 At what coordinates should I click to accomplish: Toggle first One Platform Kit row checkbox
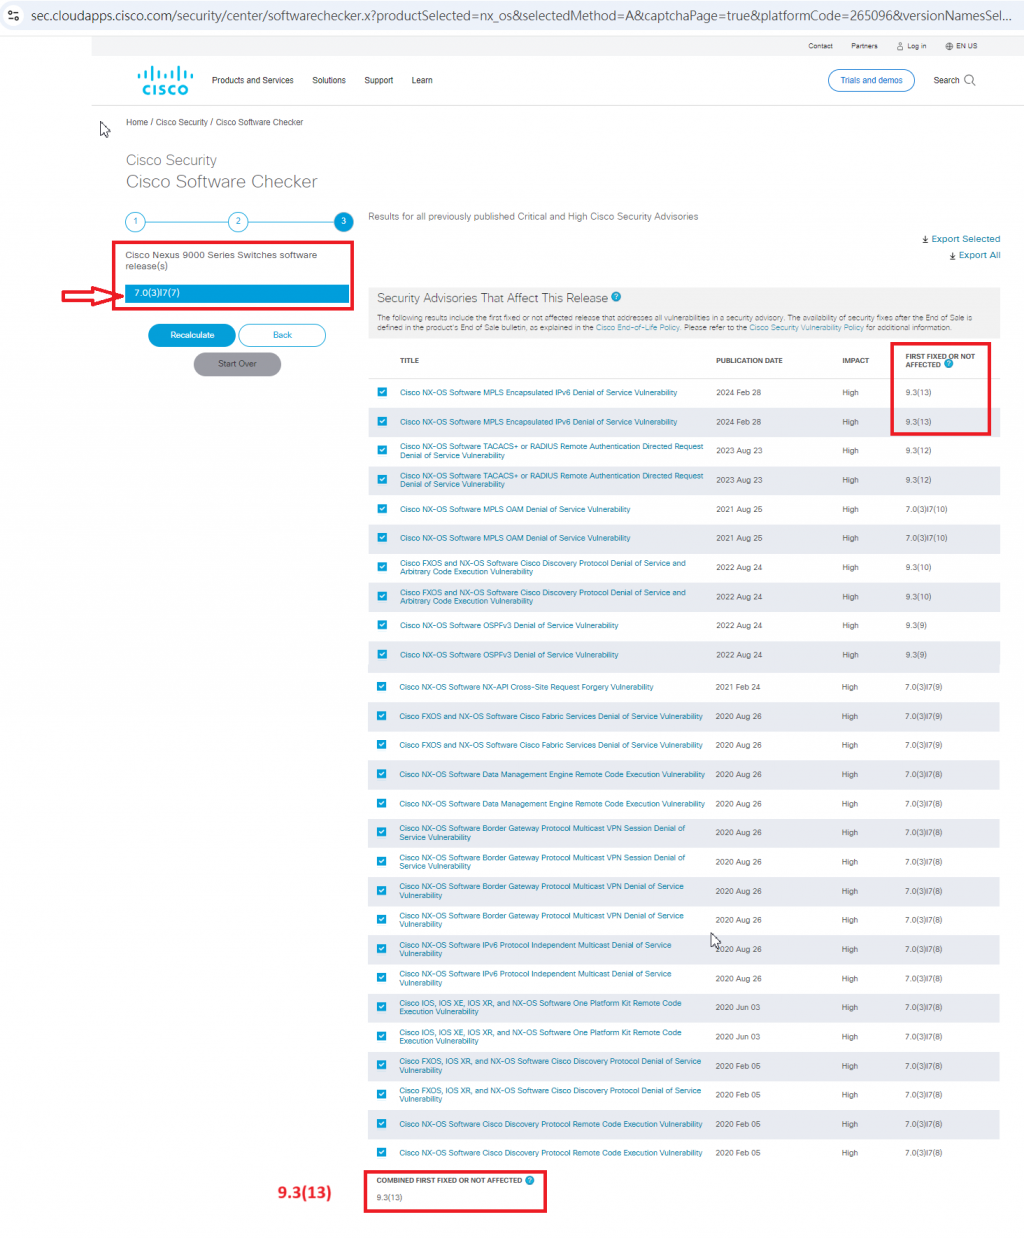coord(382,1007)
